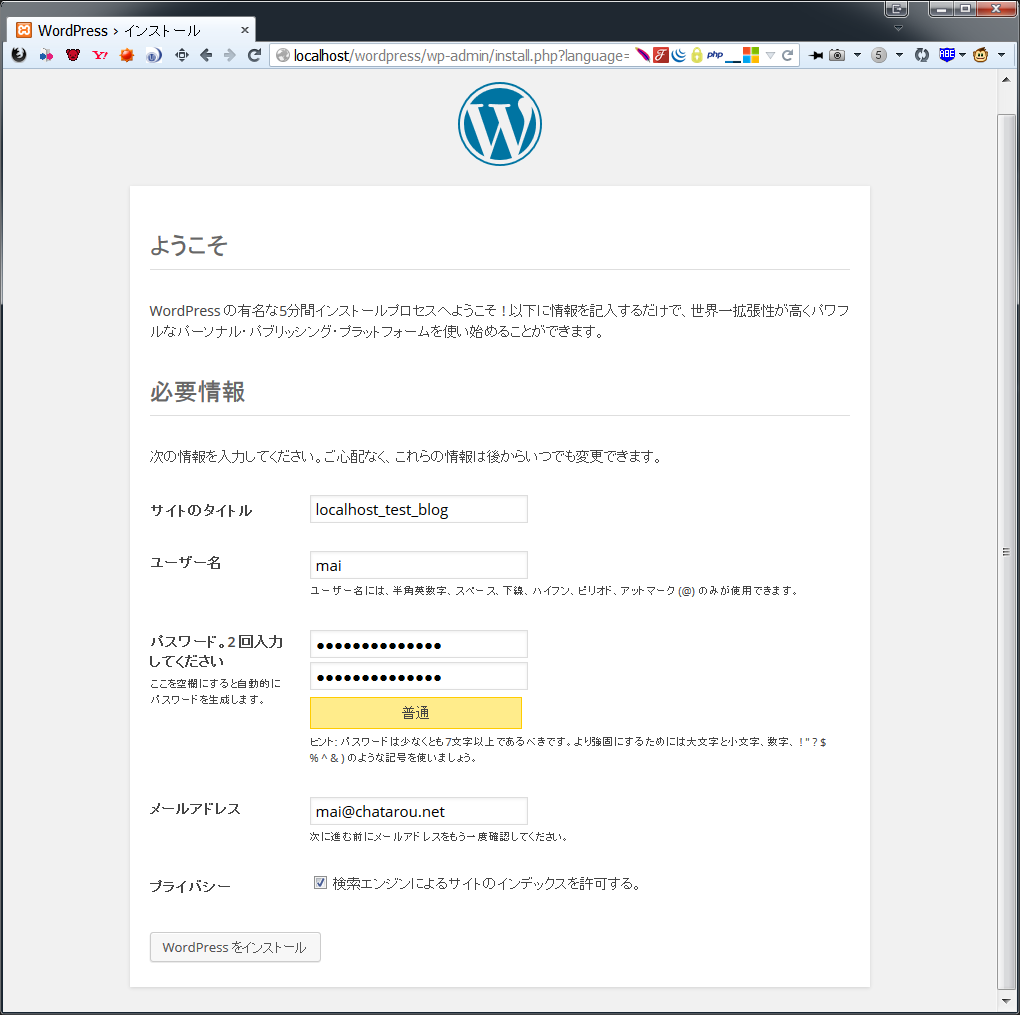
Task: Click the プライバシー label
Action: [190, 886]
